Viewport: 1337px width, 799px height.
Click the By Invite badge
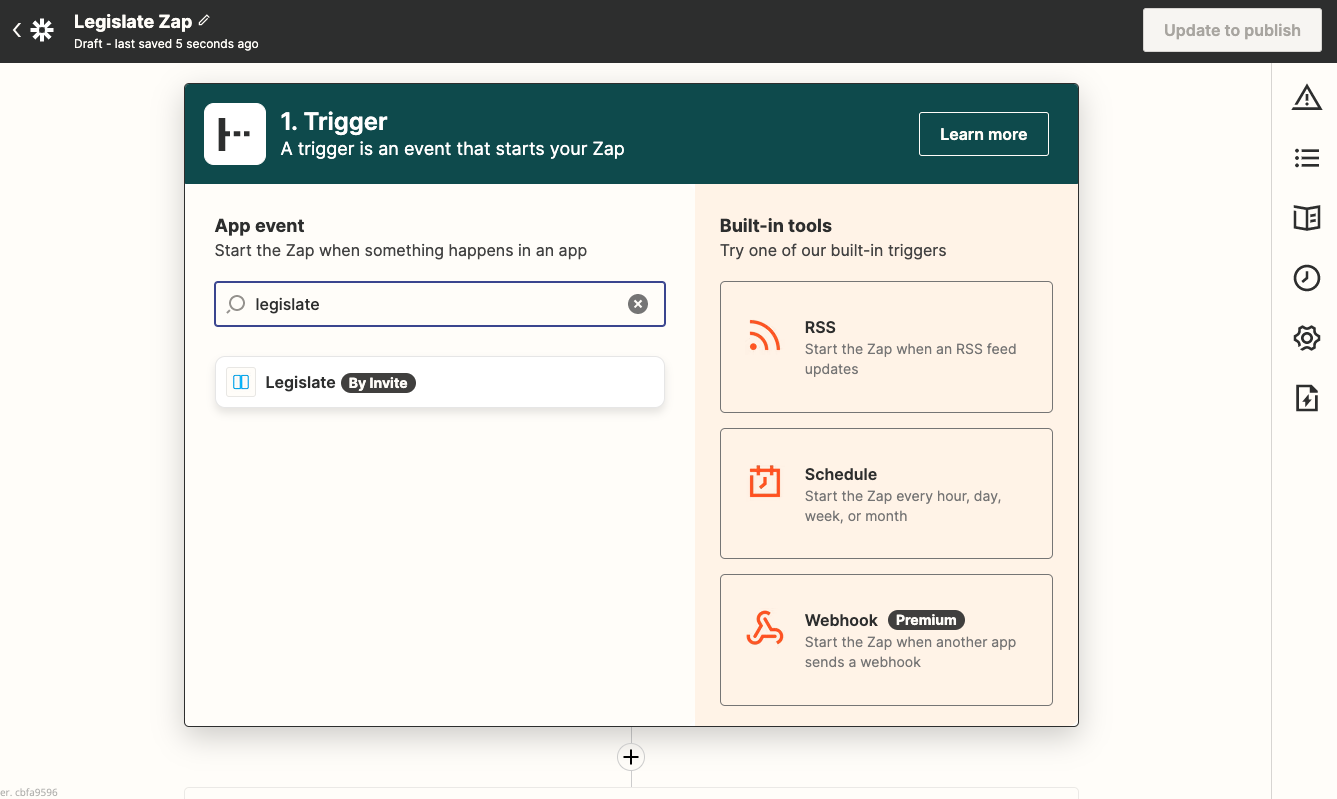(x=378, y=382)
